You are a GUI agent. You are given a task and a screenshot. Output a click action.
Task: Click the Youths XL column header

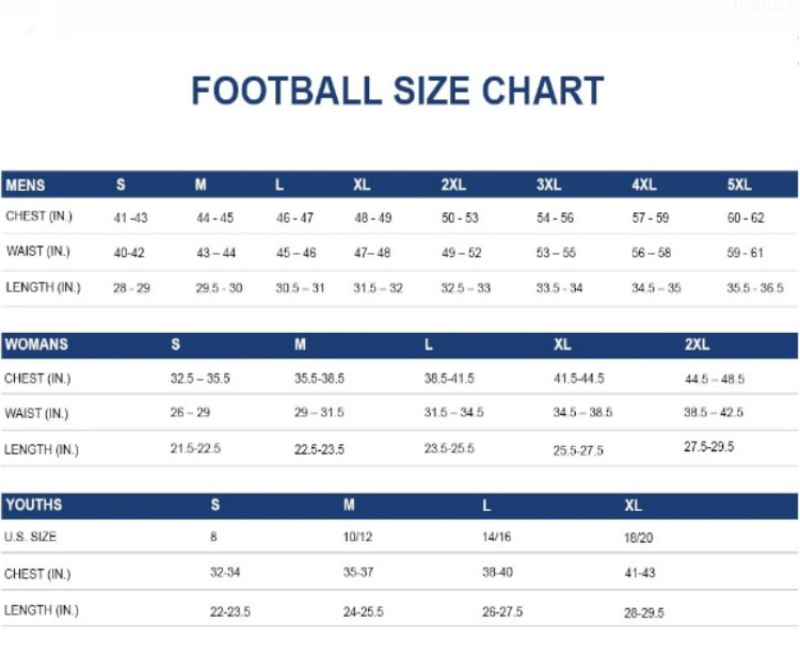coord(633,506)
